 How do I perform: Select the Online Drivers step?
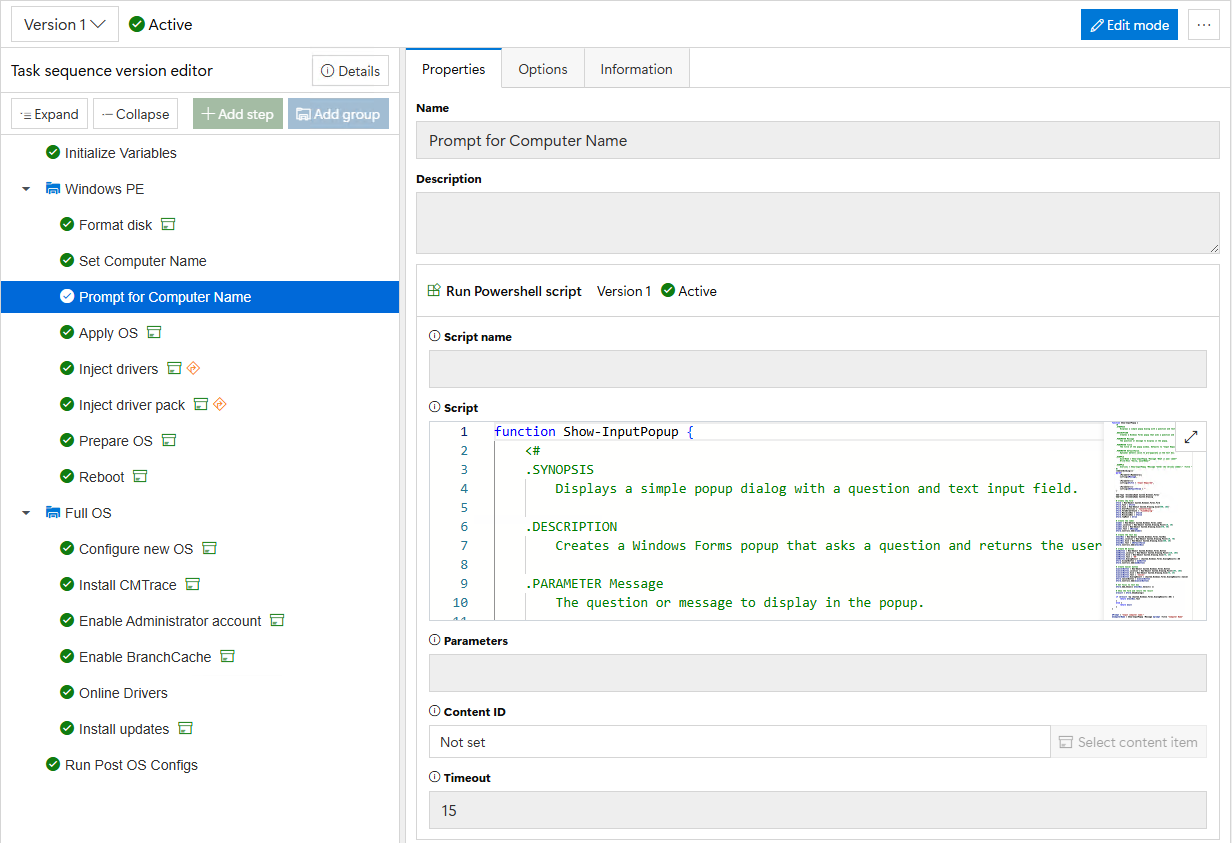click(x=200, y=693)
